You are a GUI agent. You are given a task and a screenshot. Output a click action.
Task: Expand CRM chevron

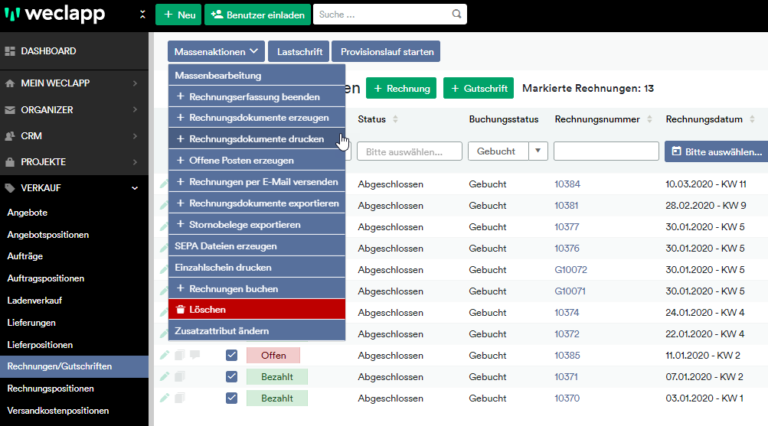tap(135, 136)
